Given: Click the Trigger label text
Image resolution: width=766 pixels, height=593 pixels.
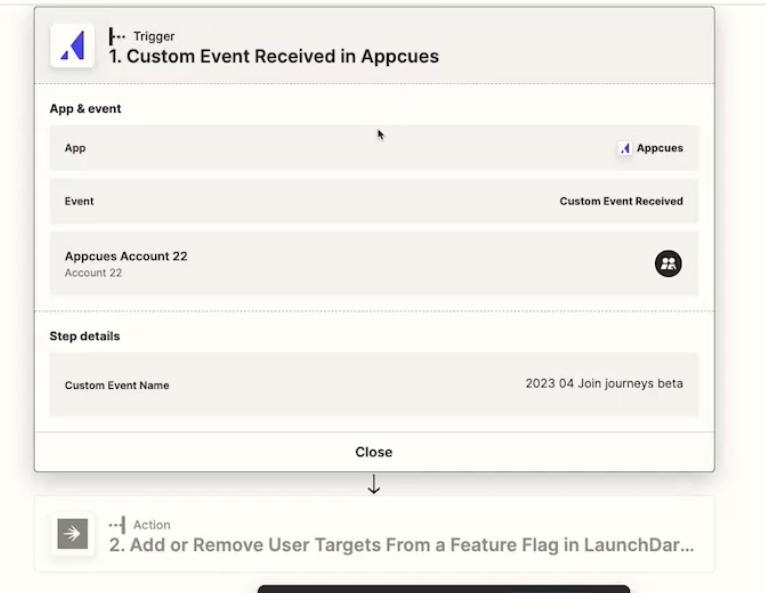Looking at the screenshot, I should 154,37.
